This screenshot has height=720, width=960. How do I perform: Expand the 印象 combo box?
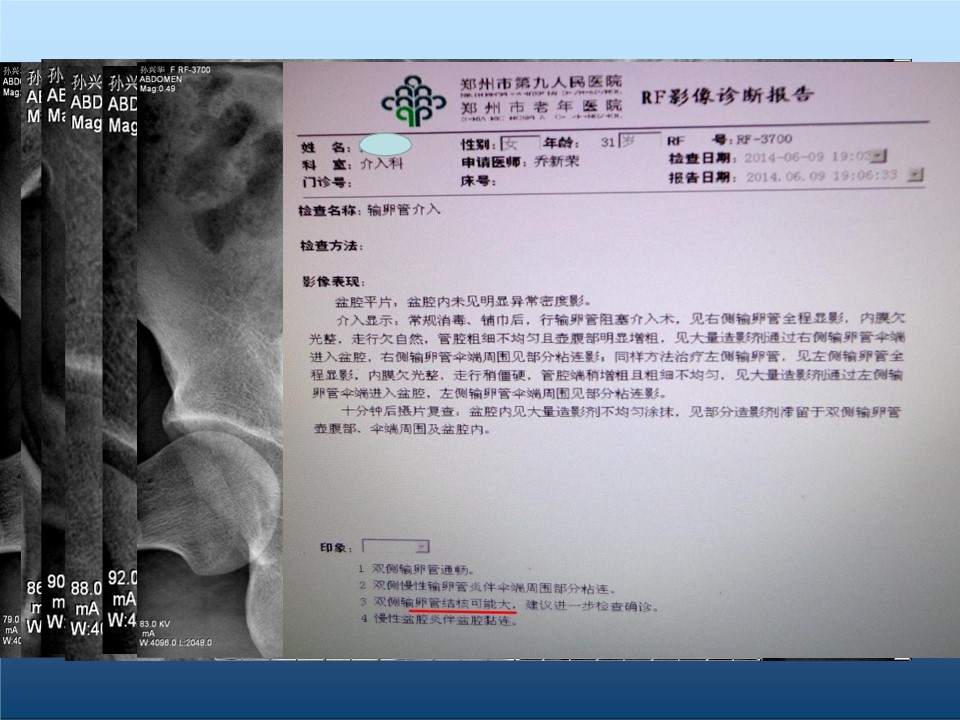point(421,547)
